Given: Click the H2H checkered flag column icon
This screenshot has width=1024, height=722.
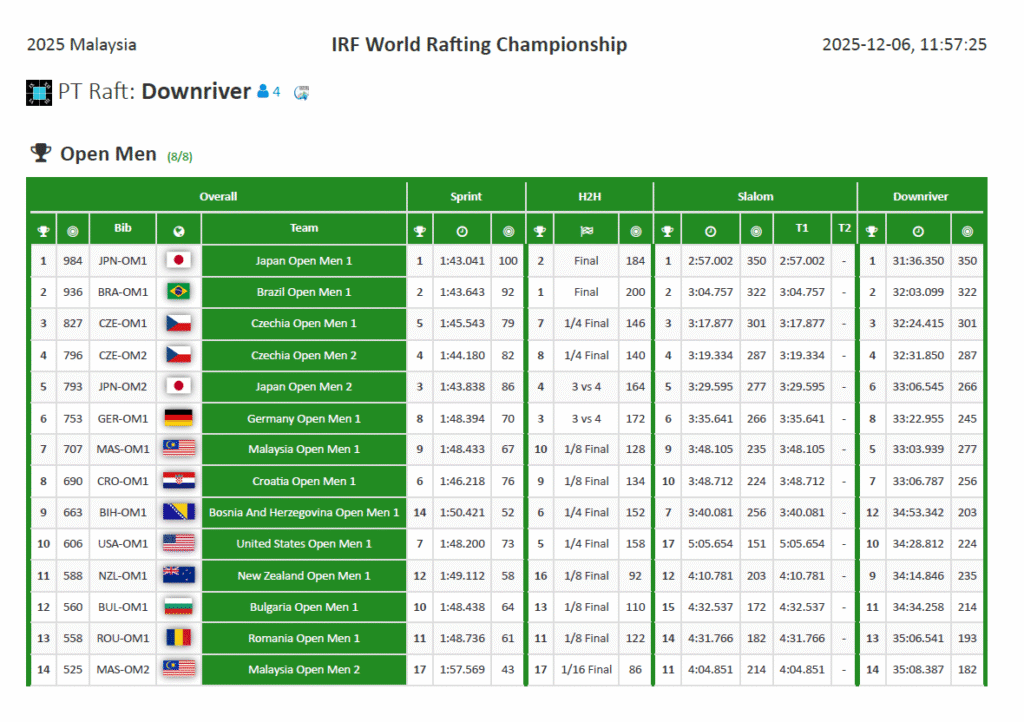Looking at the screenshot, I should coord(586,231).
